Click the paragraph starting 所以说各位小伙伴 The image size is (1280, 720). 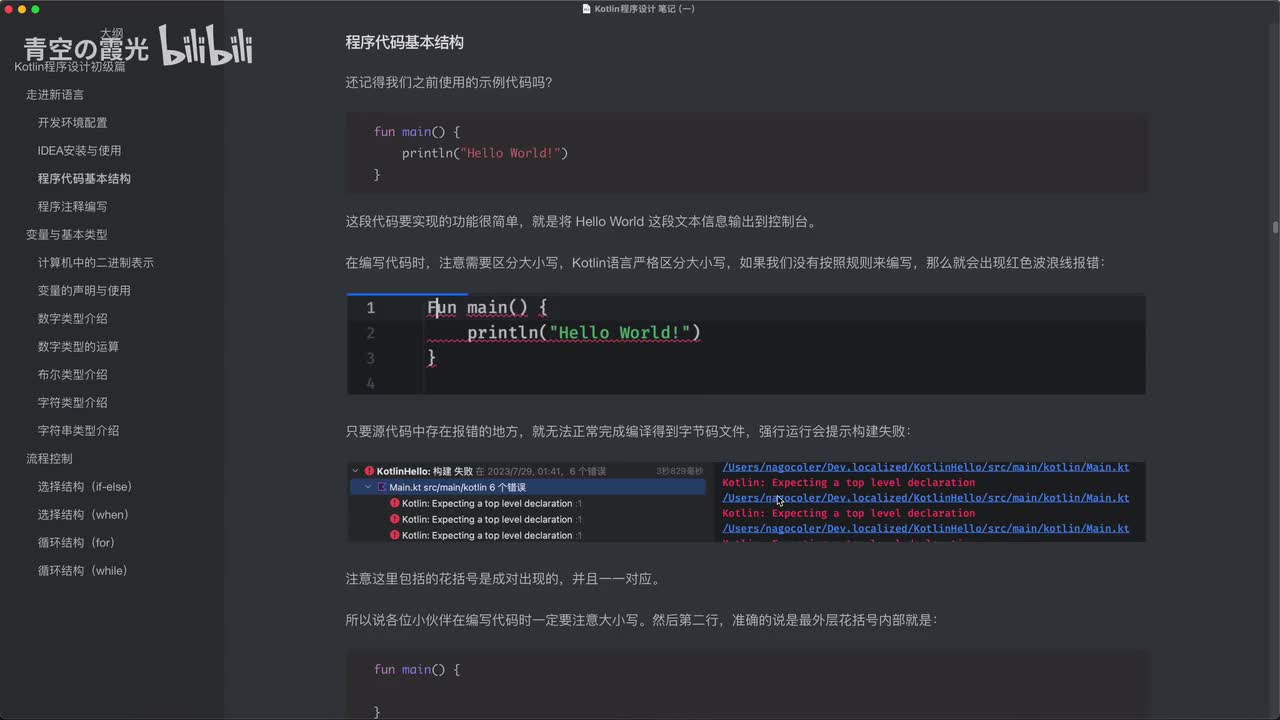point(641,620)
